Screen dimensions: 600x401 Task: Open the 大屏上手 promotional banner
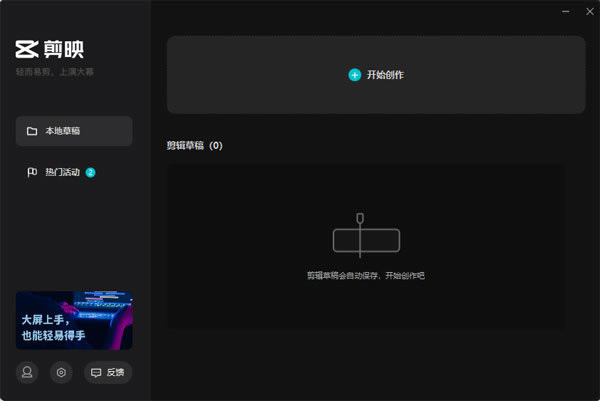pos(74,320)
